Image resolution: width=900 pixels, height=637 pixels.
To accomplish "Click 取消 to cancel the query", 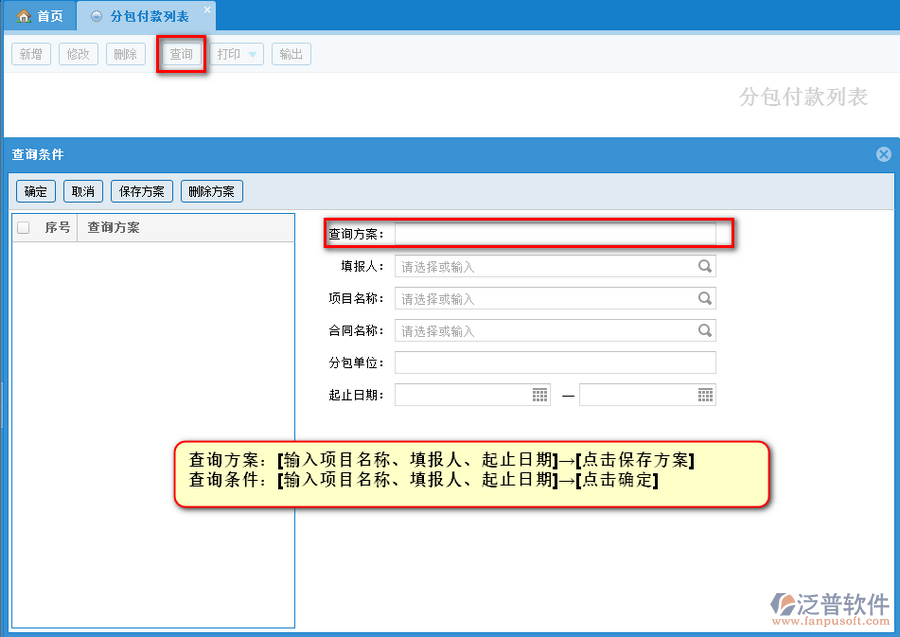I will pyautogui.click(x=83, y=191).
